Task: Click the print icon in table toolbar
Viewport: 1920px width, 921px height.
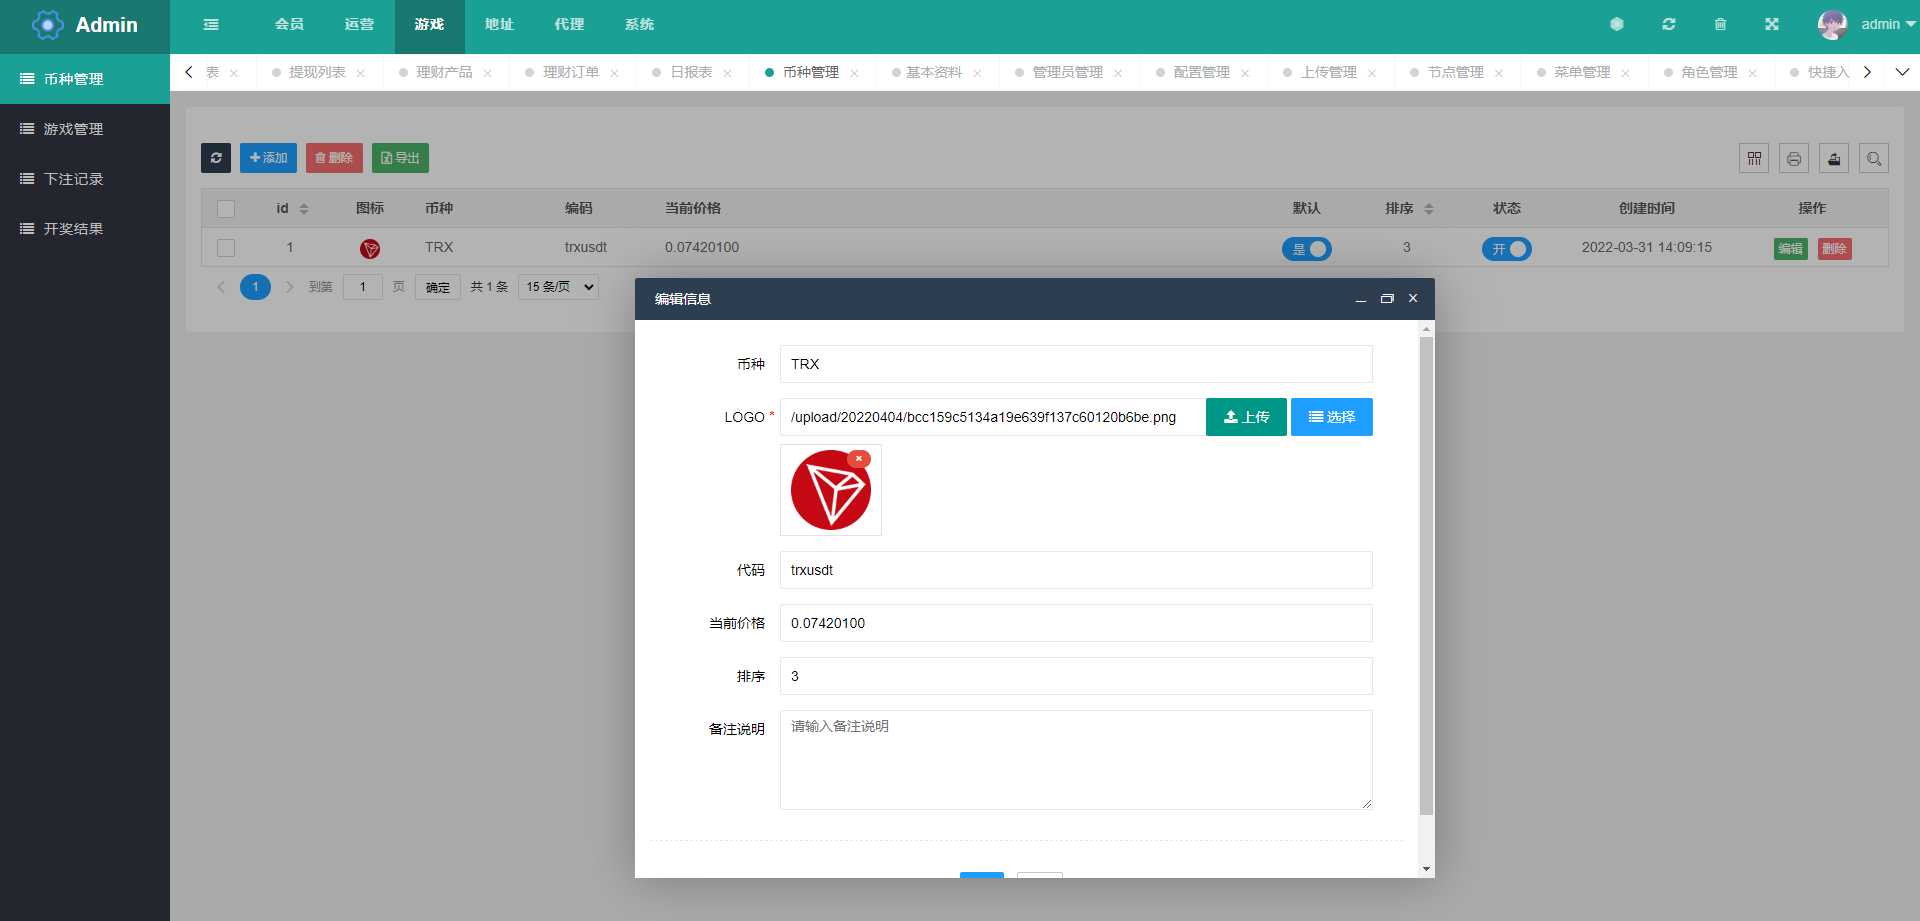Action: click(1794, 158)
